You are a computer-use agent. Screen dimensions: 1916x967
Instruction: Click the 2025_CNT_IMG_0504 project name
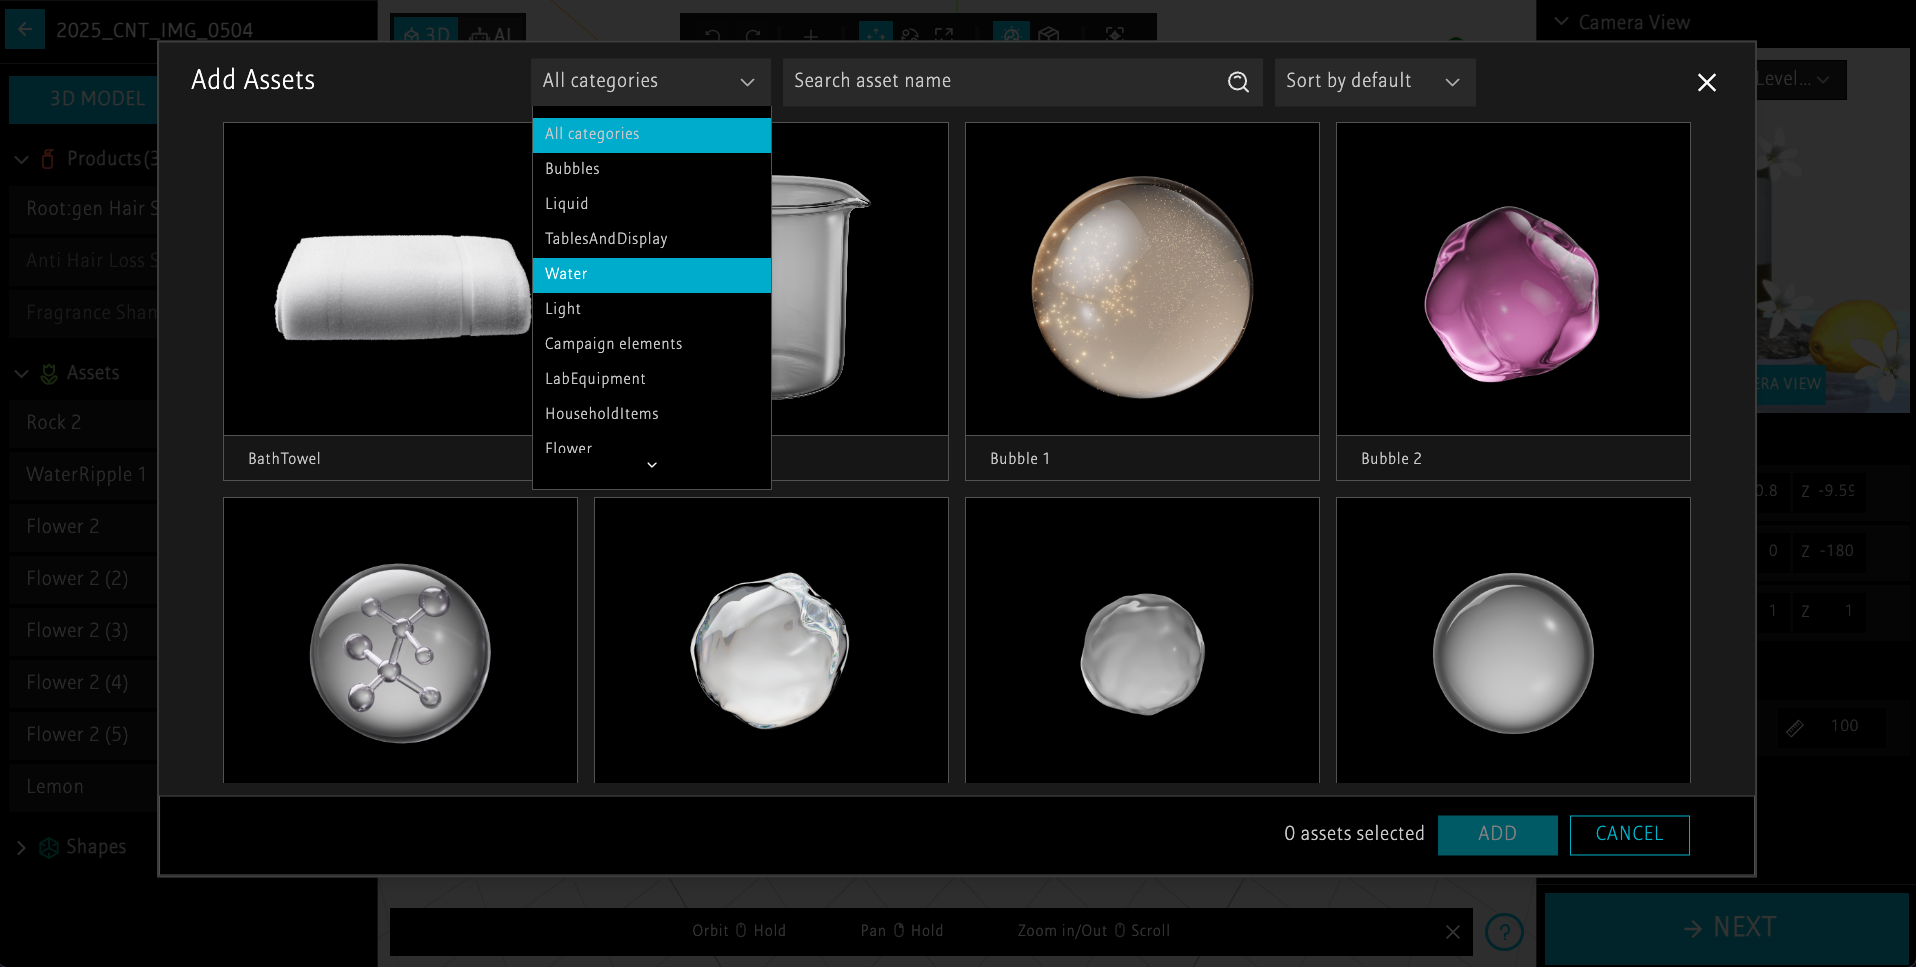click(x=155, y=30)
